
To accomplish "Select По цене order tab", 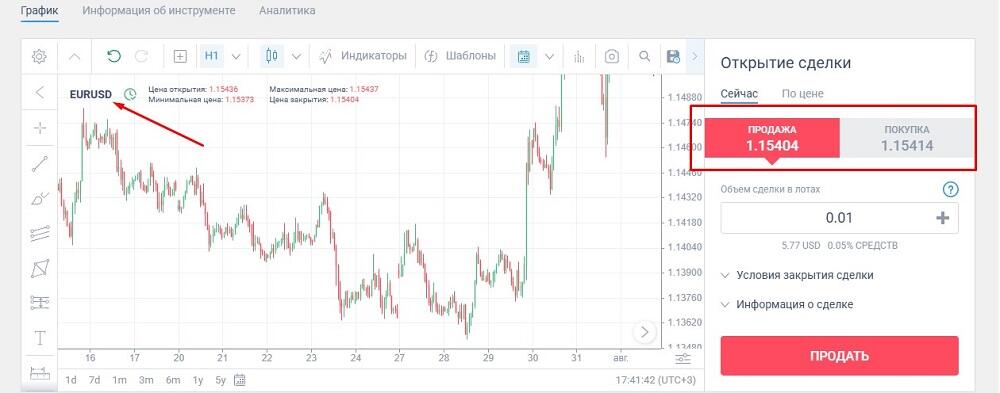I will (x=802, y=94).
